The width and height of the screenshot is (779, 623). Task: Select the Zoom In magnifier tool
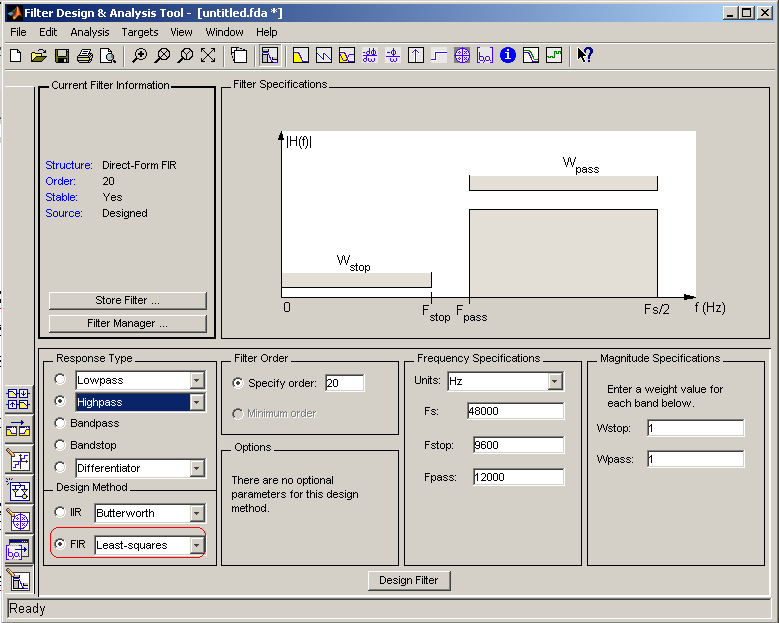tap(140, 56)
